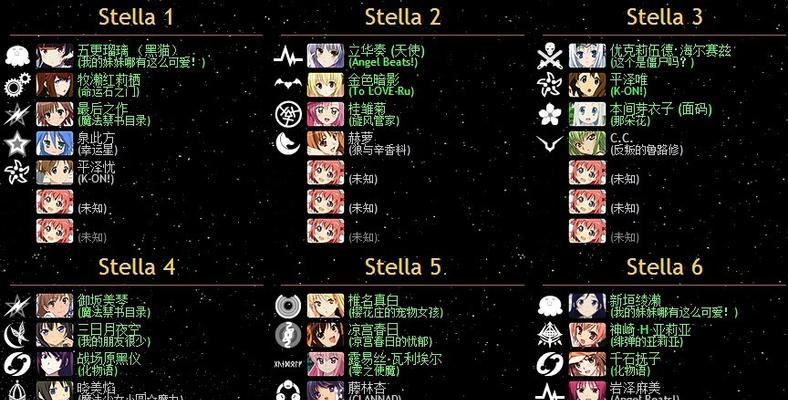
Task: Open the Stella 1 group heading
Action: coord(136,17)
